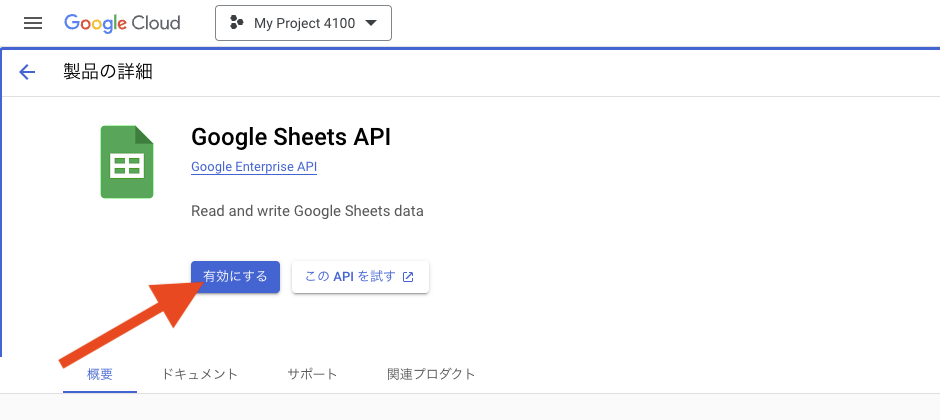Click the この API を試す button
Viewport: 940px width, 420px height.
tap(360, 277)
